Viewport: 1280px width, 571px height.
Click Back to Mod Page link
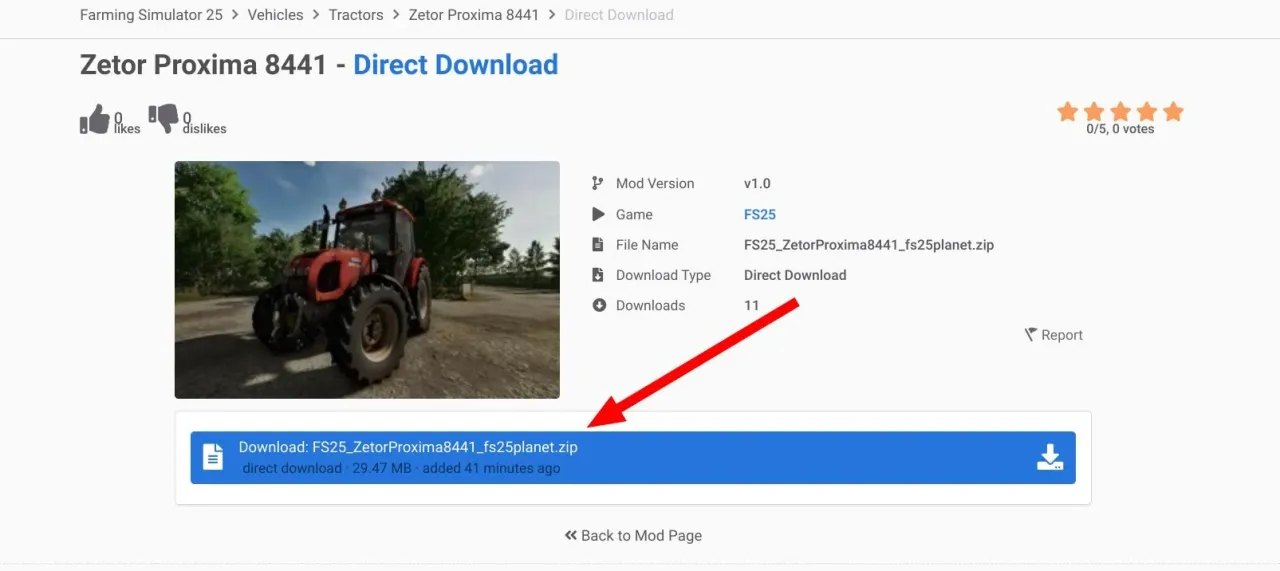[x=633, y=535]
